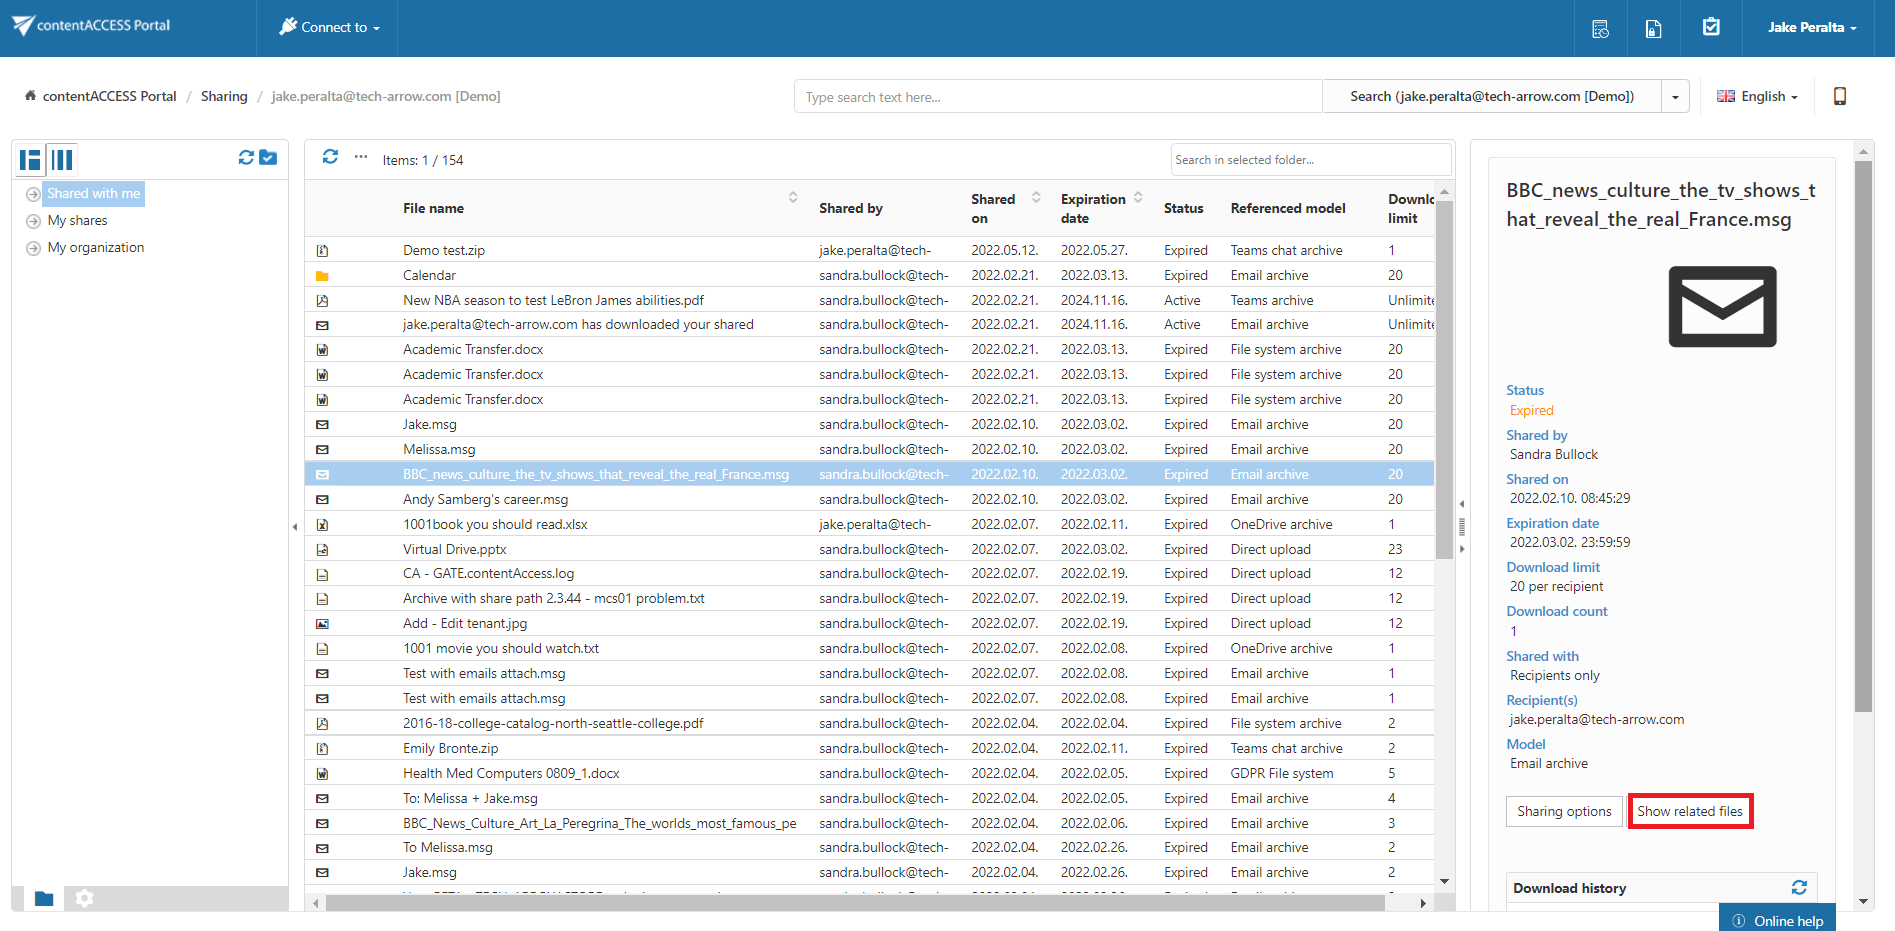Click the folder checkmark icon in tree panel
Screen dimensions: 1895x931
268,157
